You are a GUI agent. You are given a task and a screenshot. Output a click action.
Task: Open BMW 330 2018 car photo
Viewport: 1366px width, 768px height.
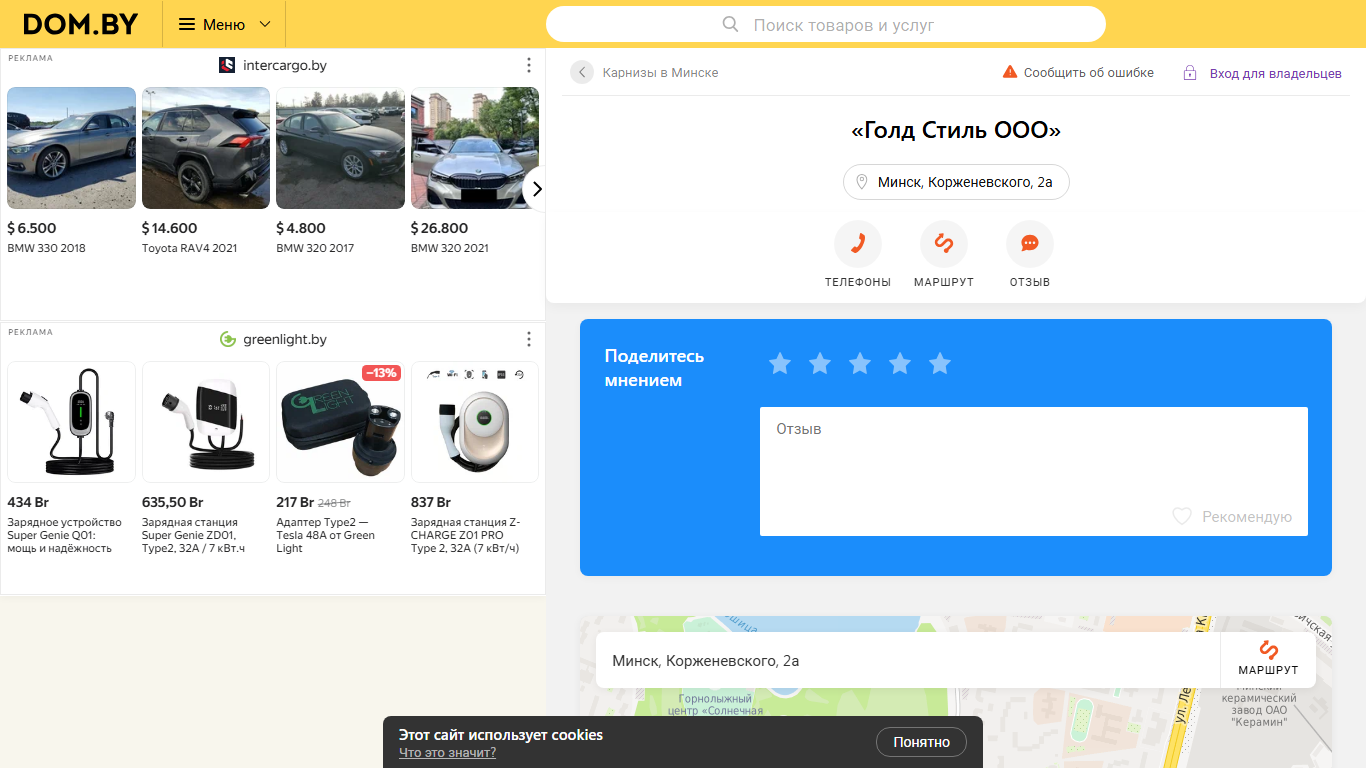pyautogui.click(x=71, y=148)
